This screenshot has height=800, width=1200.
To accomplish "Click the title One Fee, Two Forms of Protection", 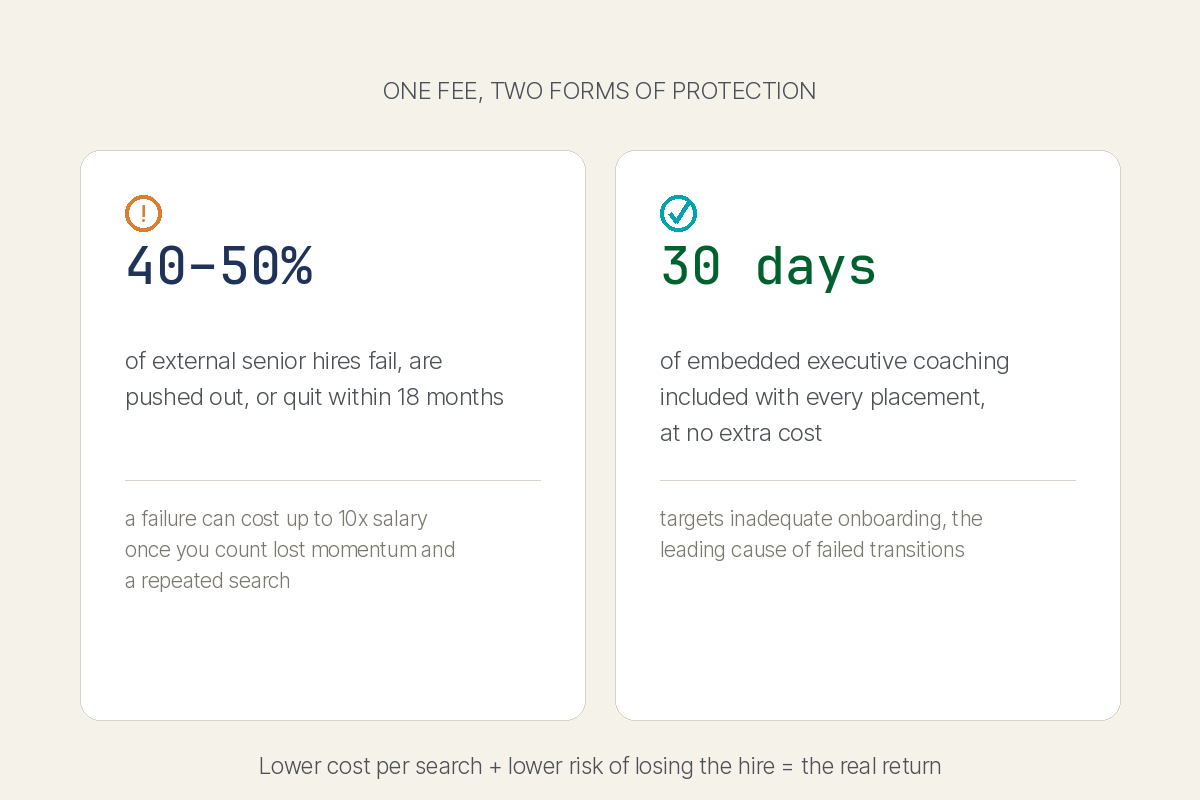I will pos(600,91).
